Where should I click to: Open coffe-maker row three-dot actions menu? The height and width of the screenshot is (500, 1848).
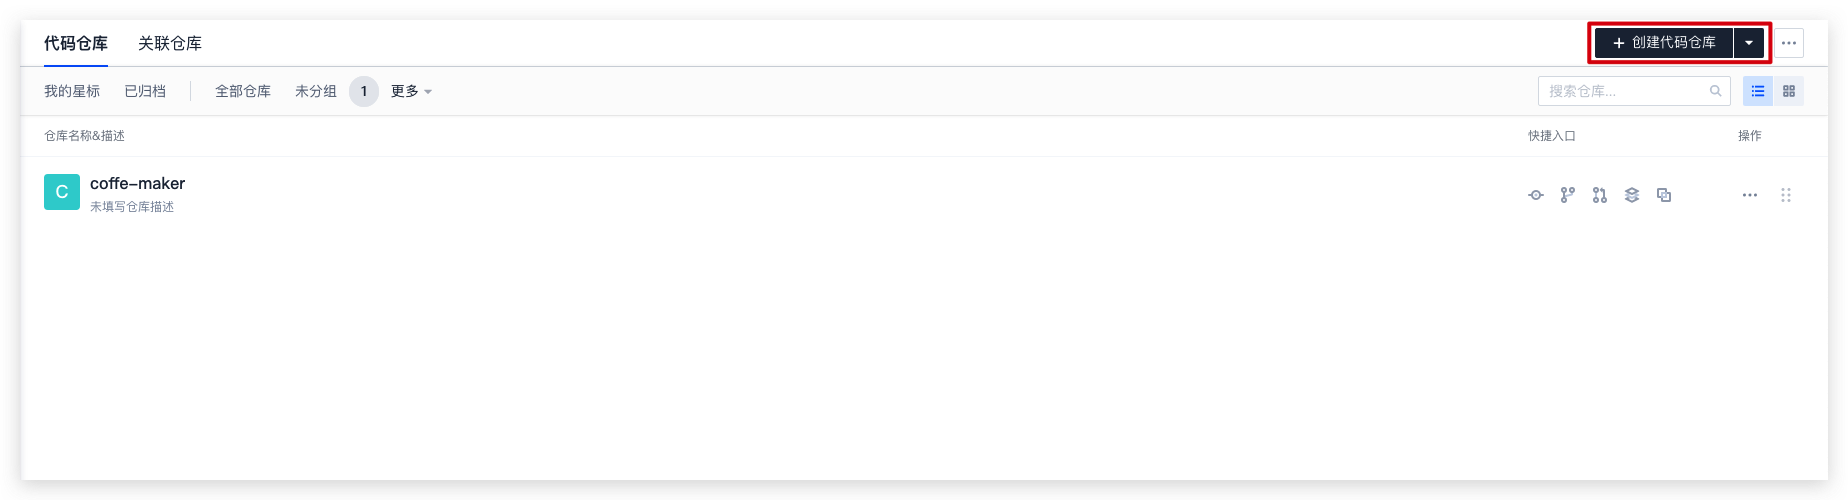[1750, 195]
